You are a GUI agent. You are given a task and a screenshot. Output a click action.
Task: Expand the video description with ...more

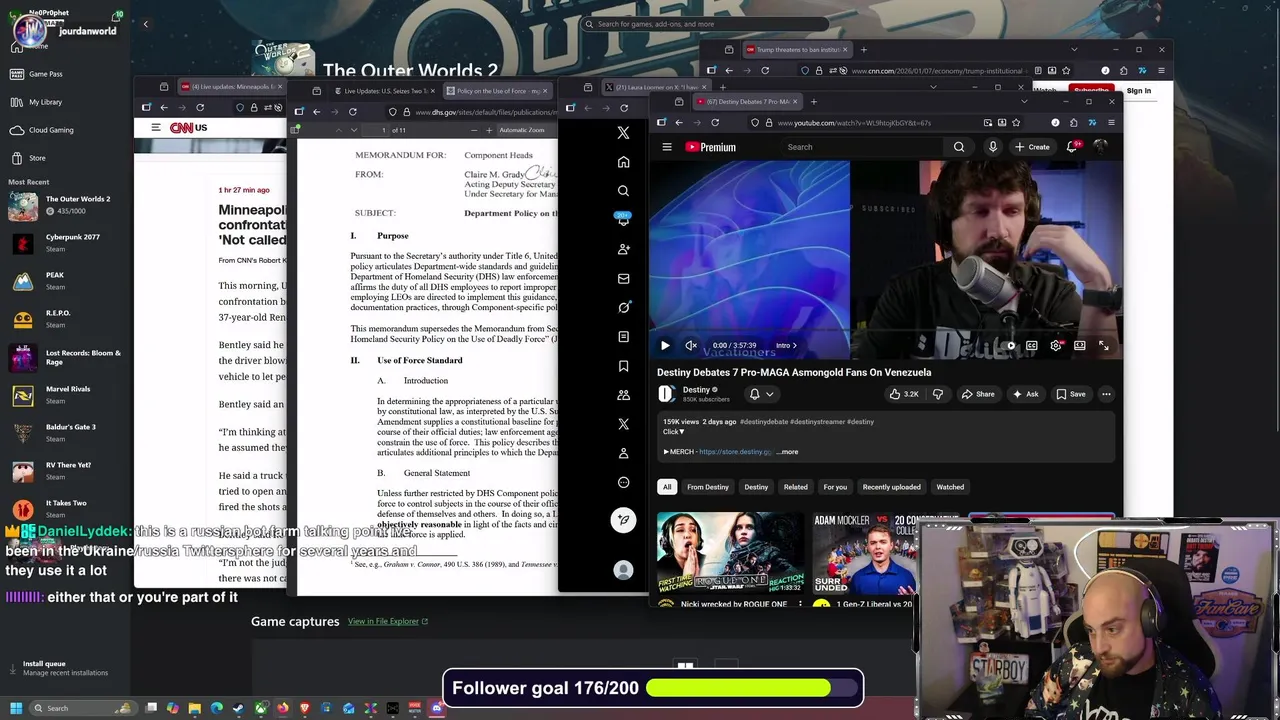tap(787, 452)
